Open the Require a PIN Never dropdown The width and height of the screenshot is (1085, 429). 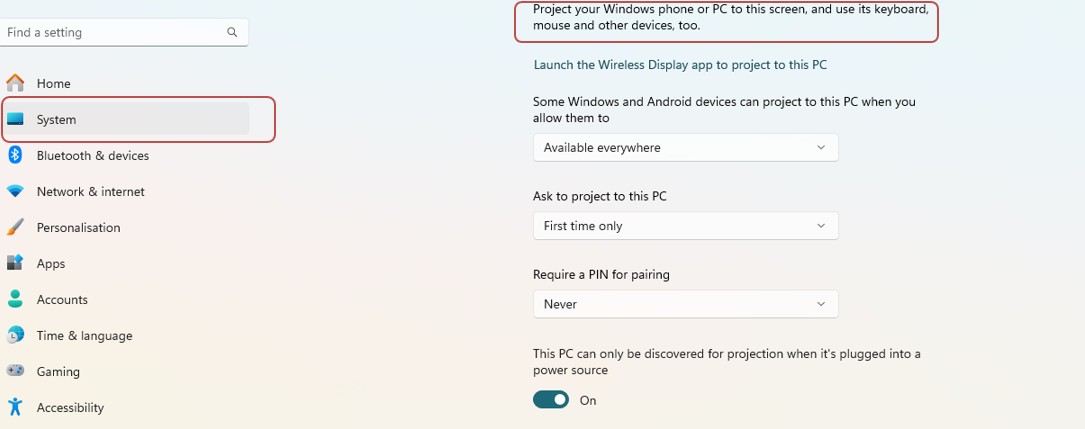(686, 304)
